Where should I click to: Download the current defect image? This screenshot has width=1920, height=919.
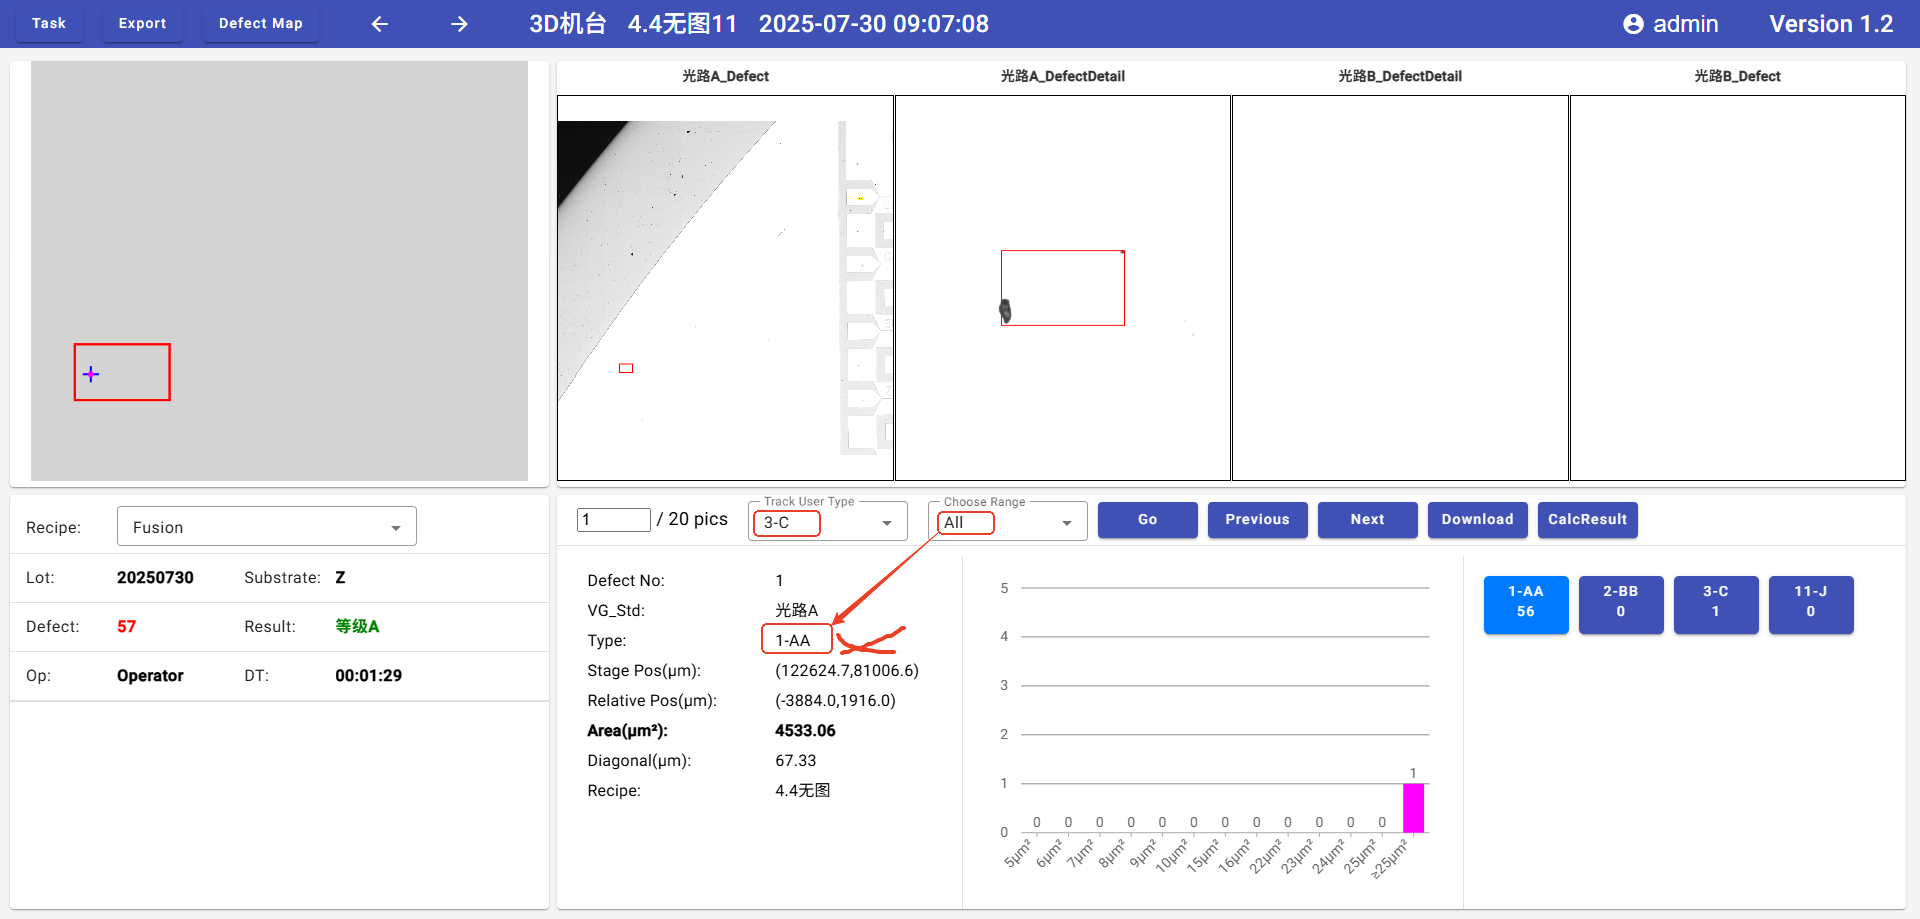pyautogui.click(x=1477, y=520)
